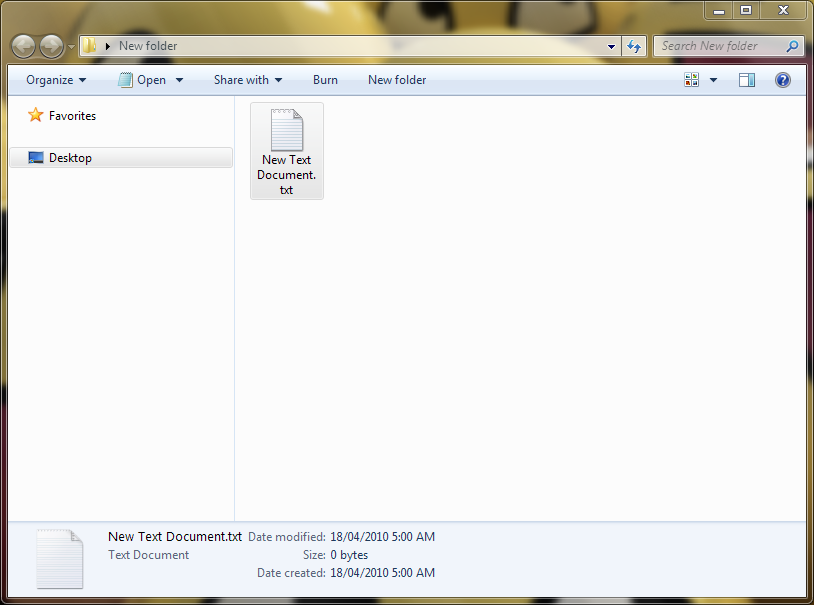The image size is (814, 605).
Task: Select the Favorites star in navigation pane
Action: click(36, 115)
